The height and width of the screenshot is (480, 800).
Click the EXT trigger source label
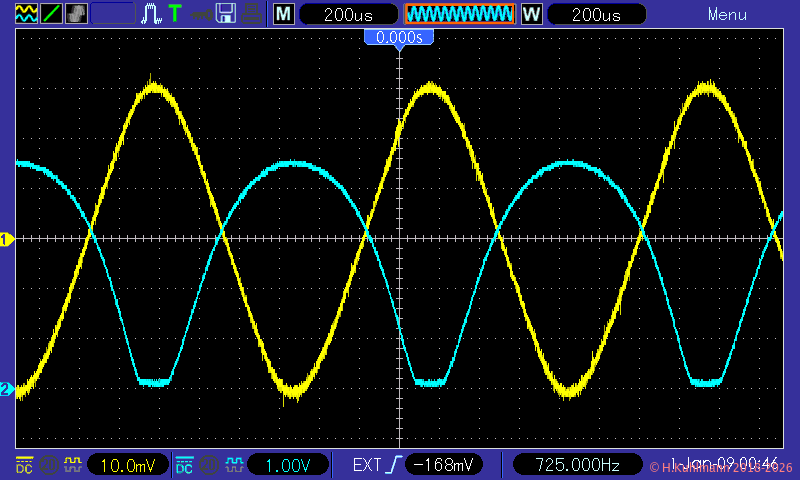coord(366,465)
